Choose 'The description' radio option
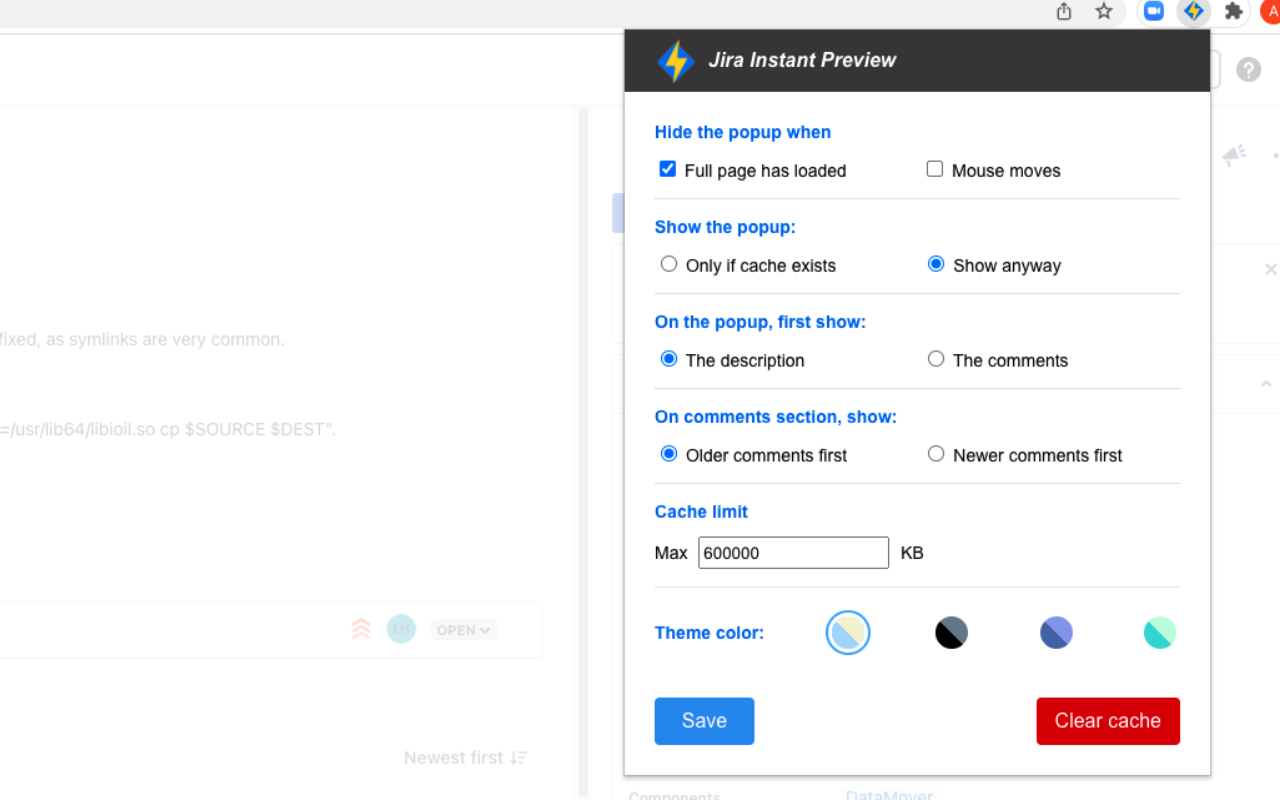 click(669, 359)
